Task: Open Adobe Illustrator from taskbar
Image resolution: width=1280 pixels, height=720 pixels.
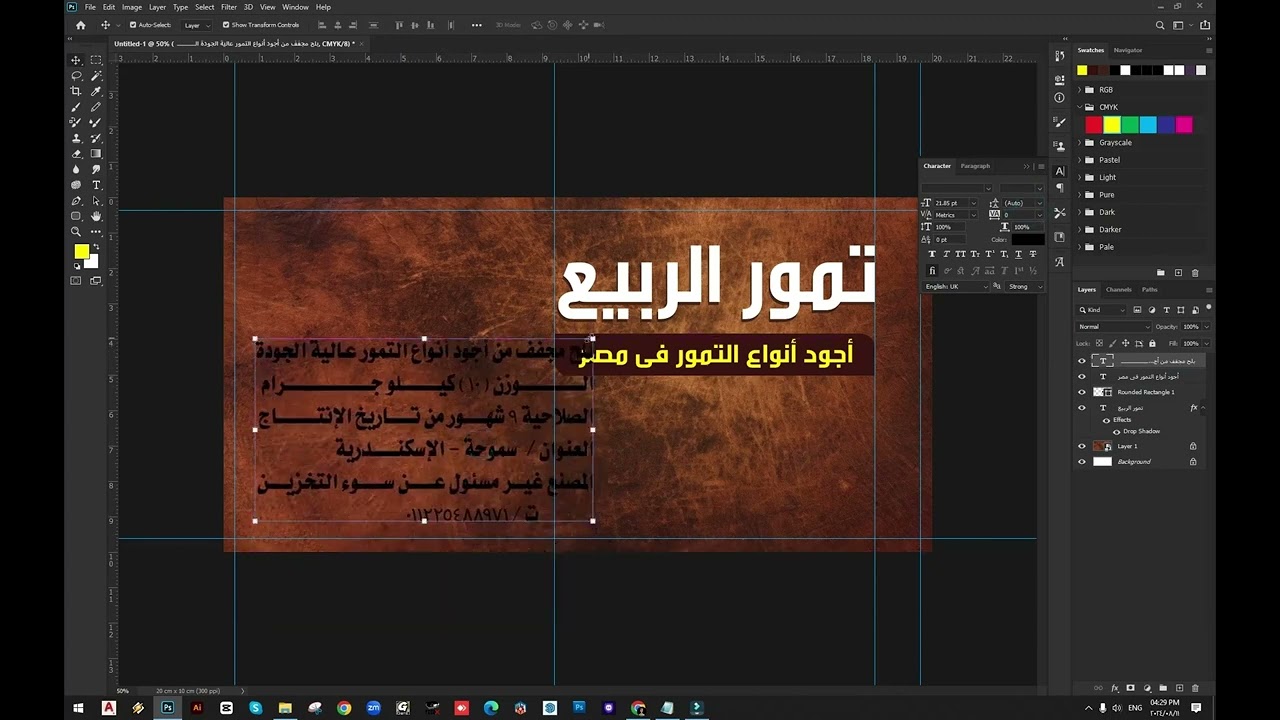Action: click(197, 708)
